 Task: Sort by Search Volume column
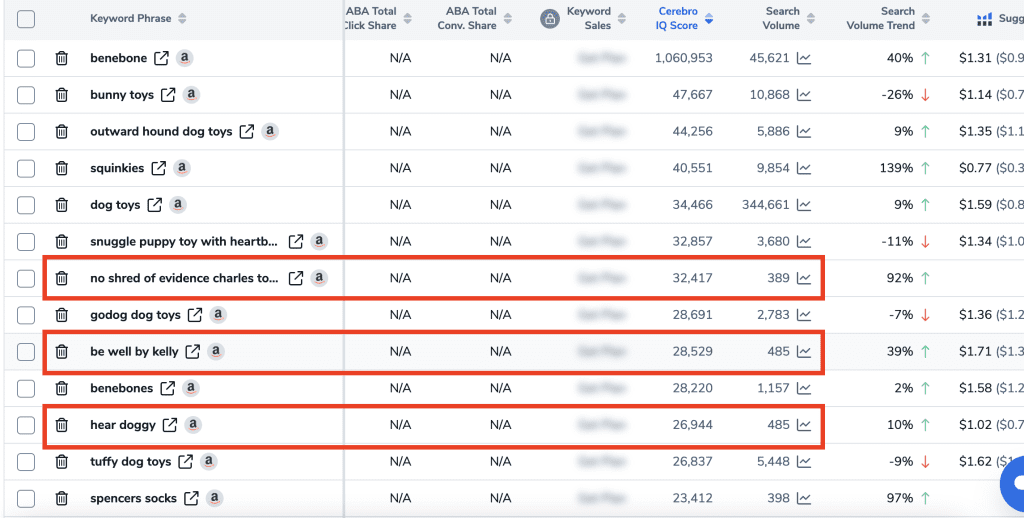[x=810, y=18]
